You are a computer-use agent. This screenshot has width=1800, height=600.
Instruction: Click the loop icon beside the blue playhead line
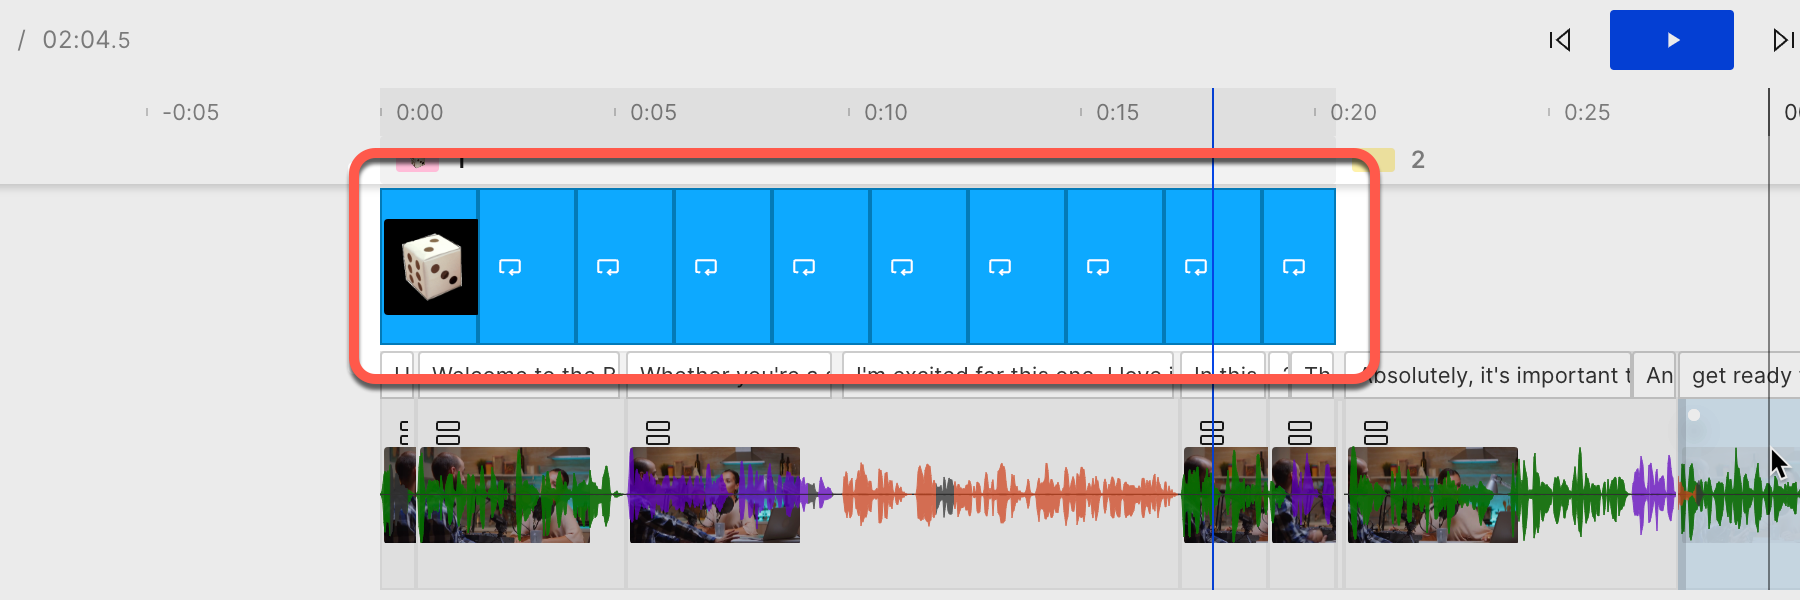(x=1196, y=267)
